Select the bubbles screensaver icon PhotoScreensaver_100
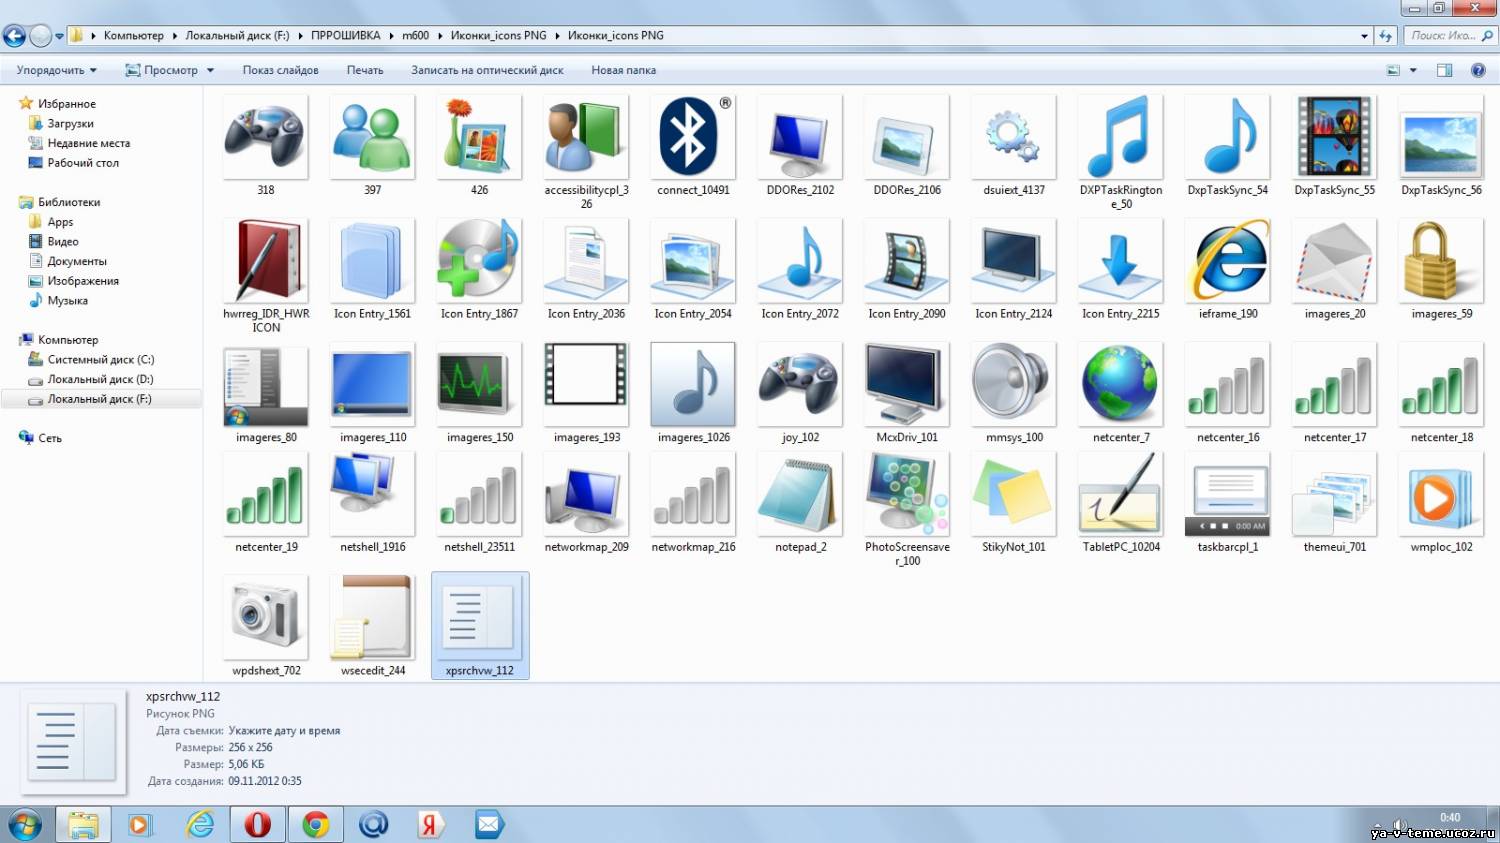1500x843 pixels. tap(907, 494)
